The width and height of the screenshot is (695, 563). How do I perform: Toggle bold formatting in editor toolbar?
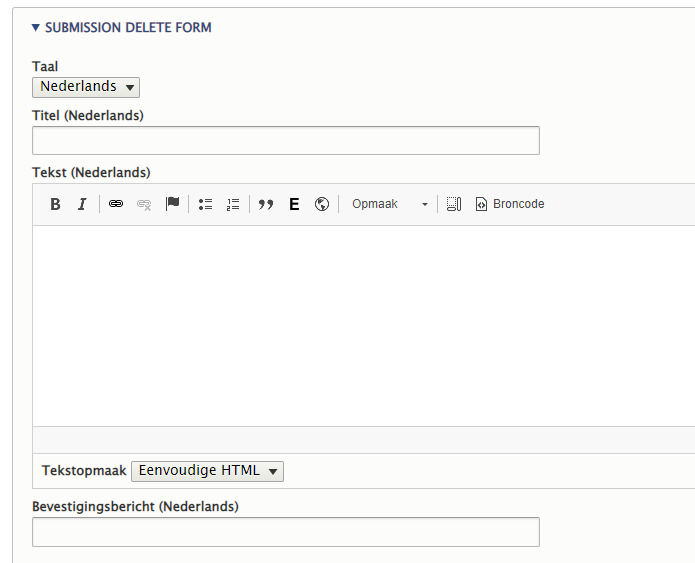[x=56, y=204]
